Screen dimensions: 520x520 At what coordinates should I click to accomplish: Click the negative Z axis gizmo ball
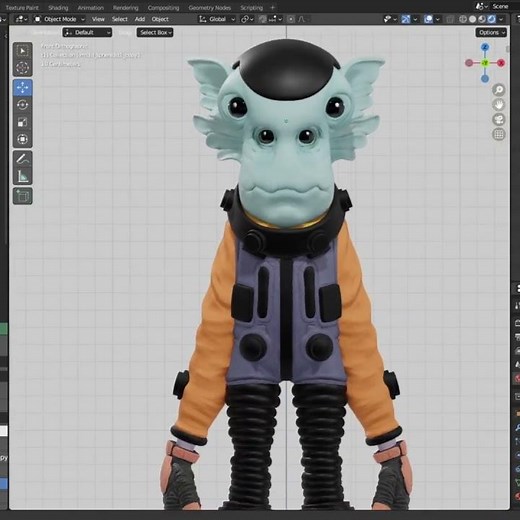click(x=485, y=79)
